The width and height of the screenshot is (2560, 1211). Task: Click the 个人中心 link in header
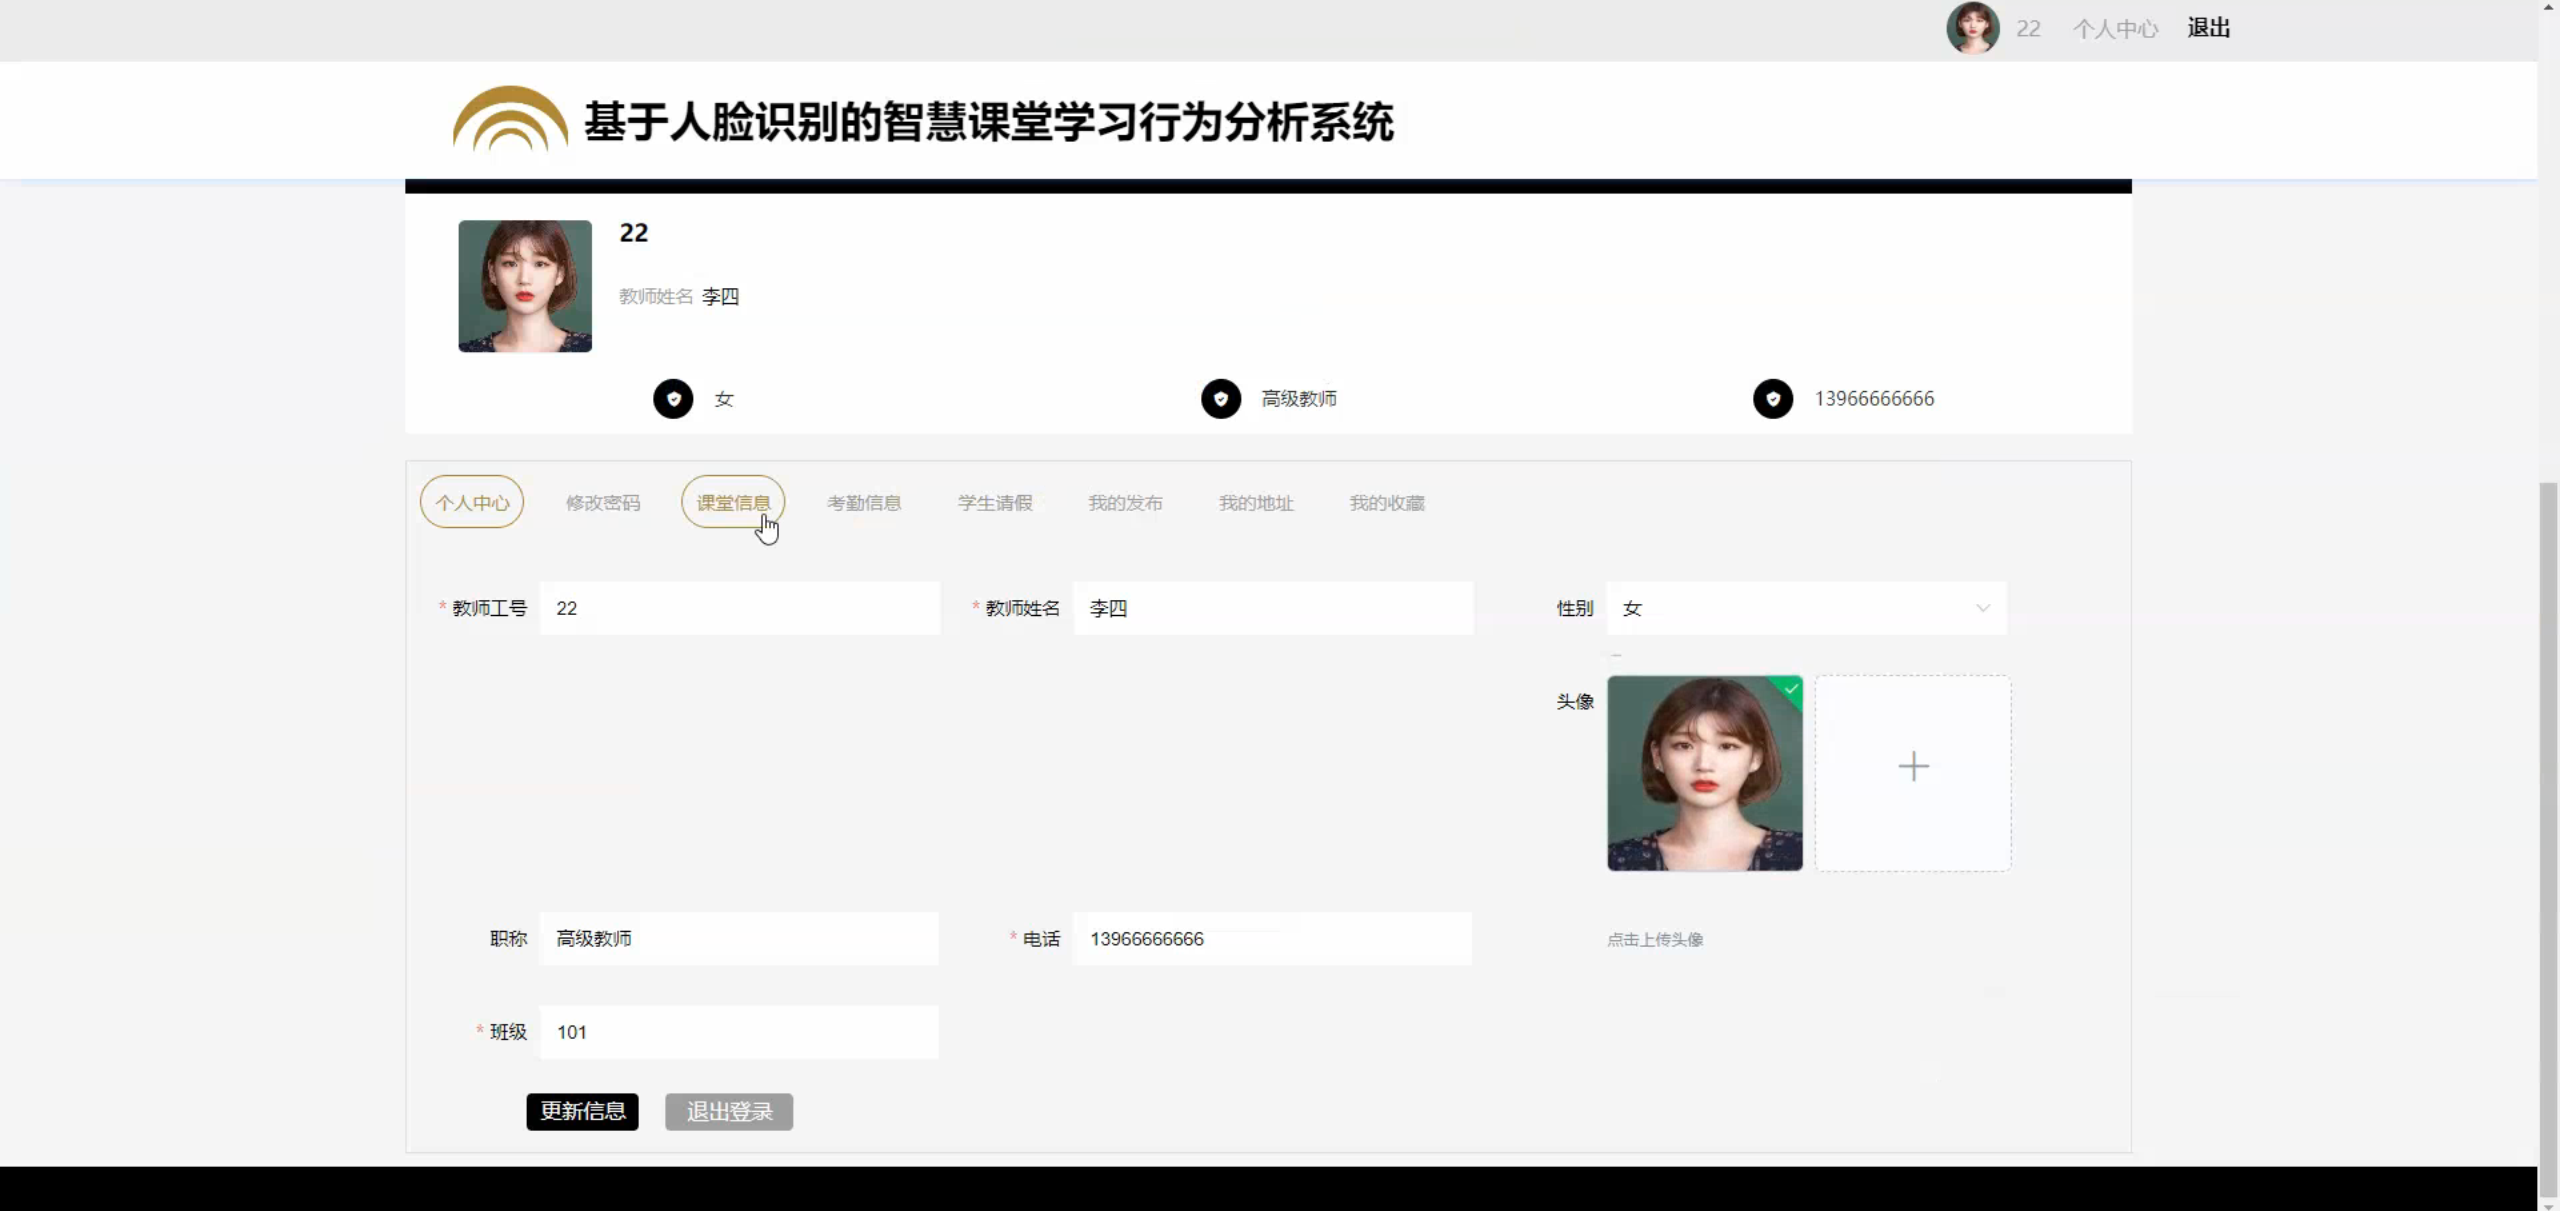point(2115,29)
